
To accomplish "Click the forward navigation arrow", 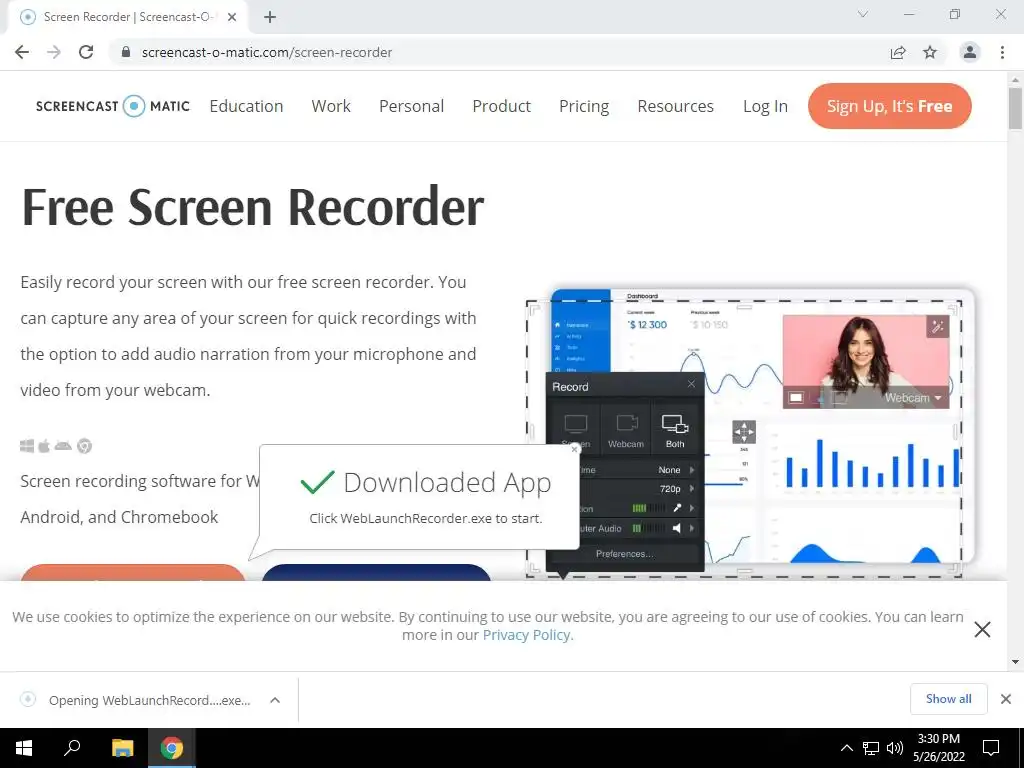I will [x=54, y=52].
